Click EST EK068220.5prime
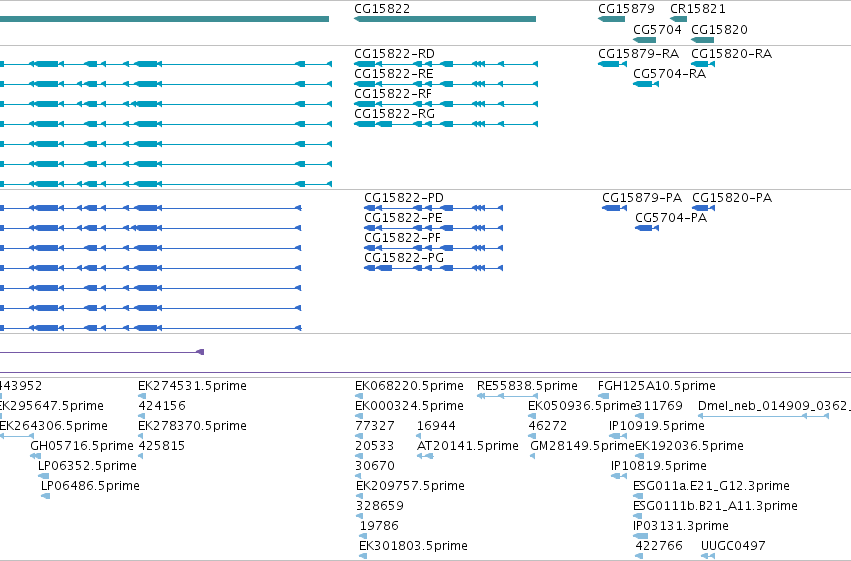The image size is (851, 561). point(409,386)
